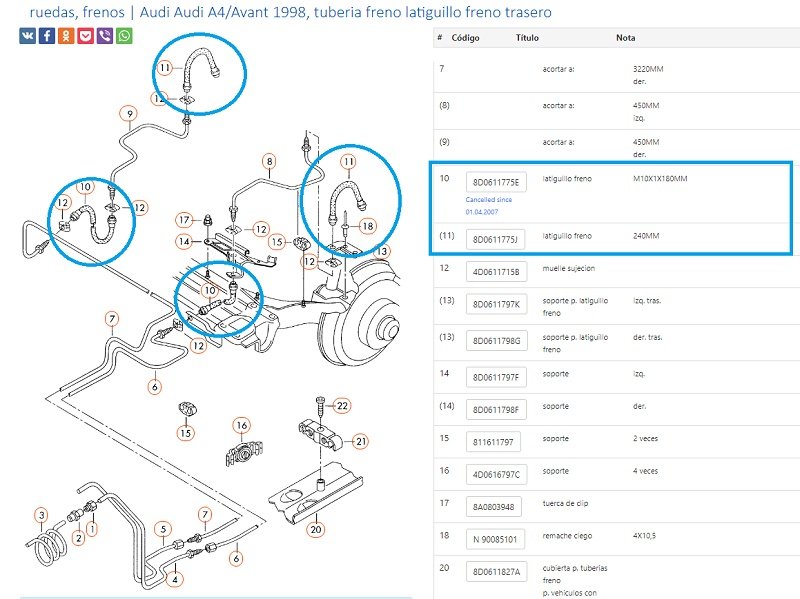Select part number 8D0611798G
The height and width of the screenshot is (599, 800).
pos(496,341)
